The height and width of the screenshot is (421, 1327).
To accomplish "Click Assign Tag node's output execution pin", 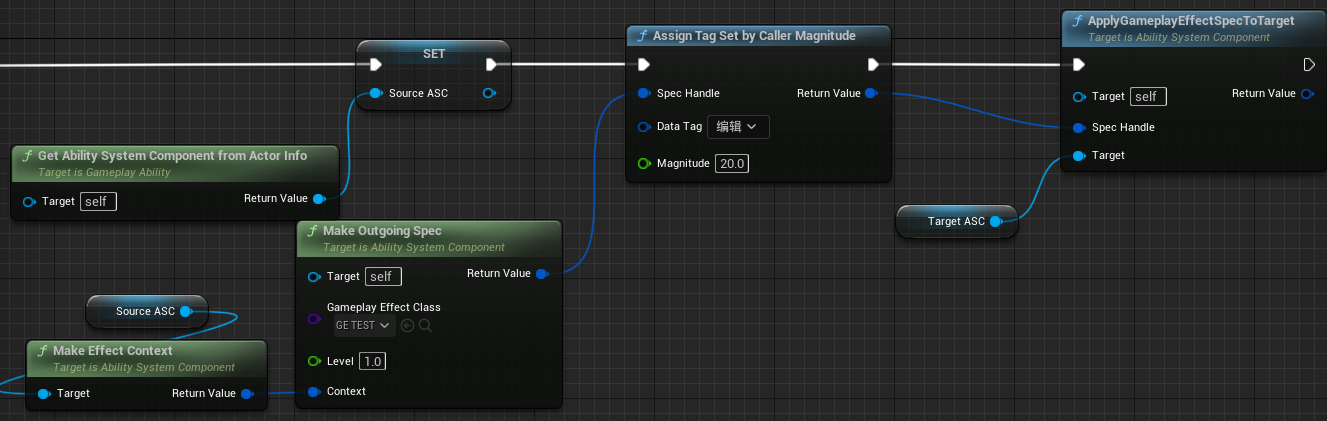I will pos(873,65).
